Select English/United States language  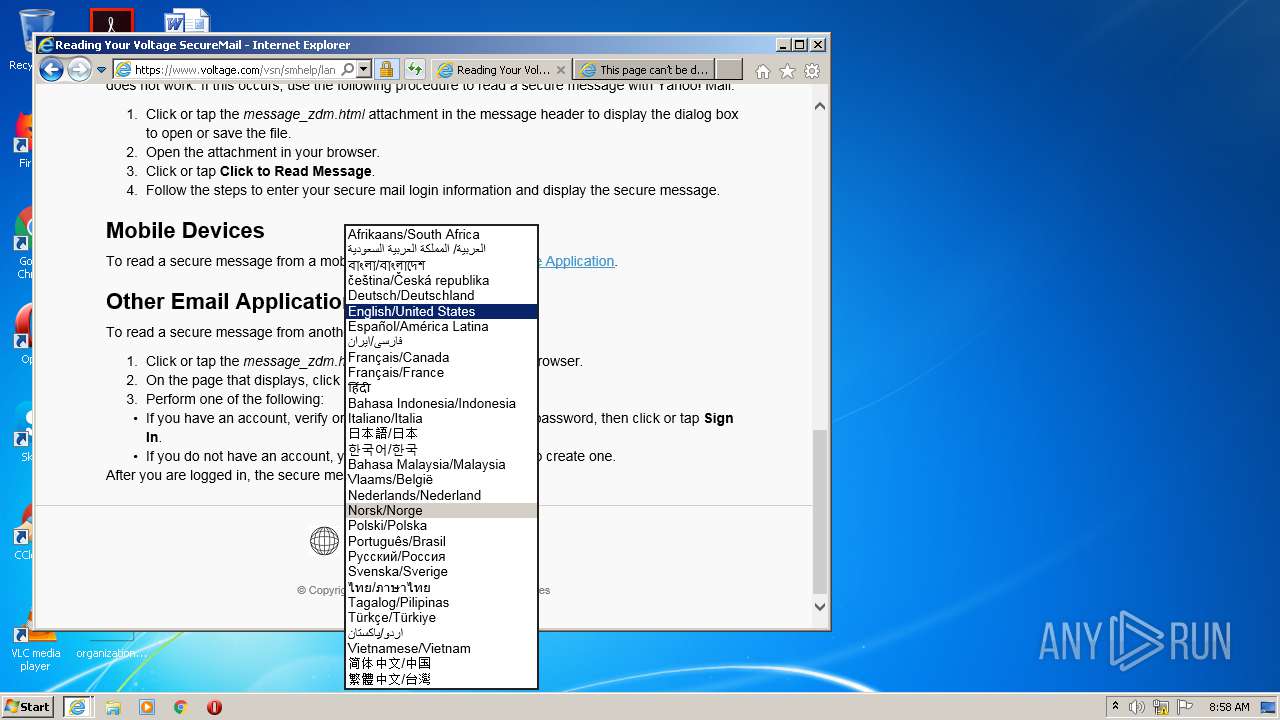441,311
